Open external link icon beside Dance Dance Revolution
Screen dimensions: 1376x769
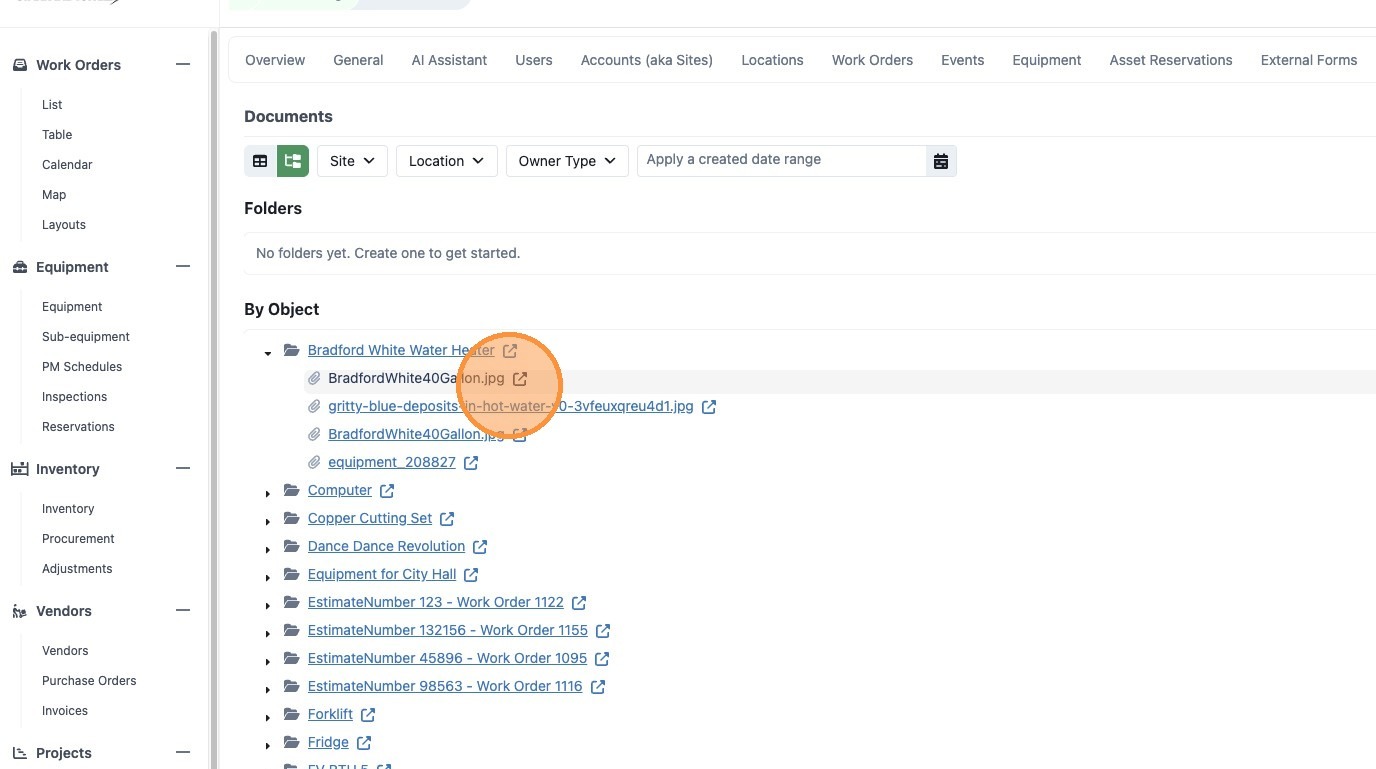pos(480,546)
